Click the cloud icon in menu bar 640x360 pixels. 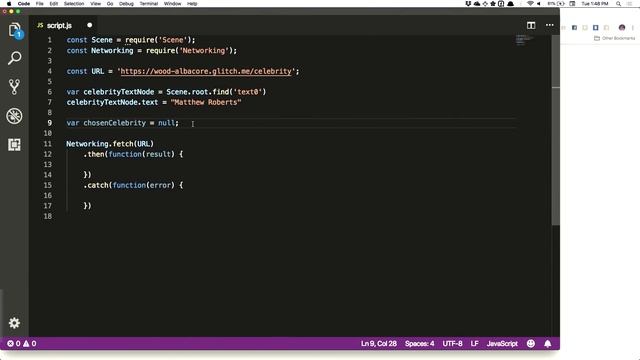[476, 4]
